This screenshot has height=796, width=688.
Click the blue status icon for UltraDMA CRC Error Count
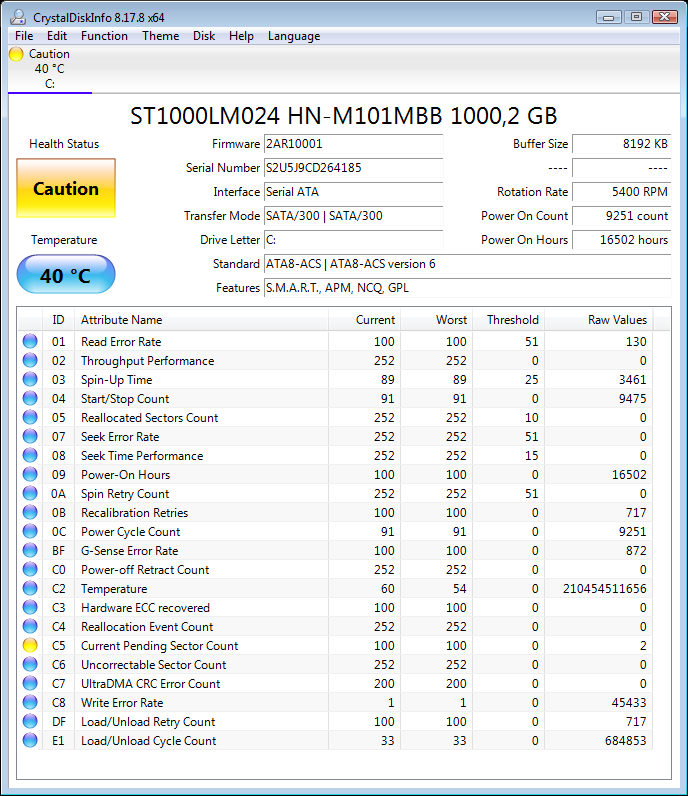30,683
